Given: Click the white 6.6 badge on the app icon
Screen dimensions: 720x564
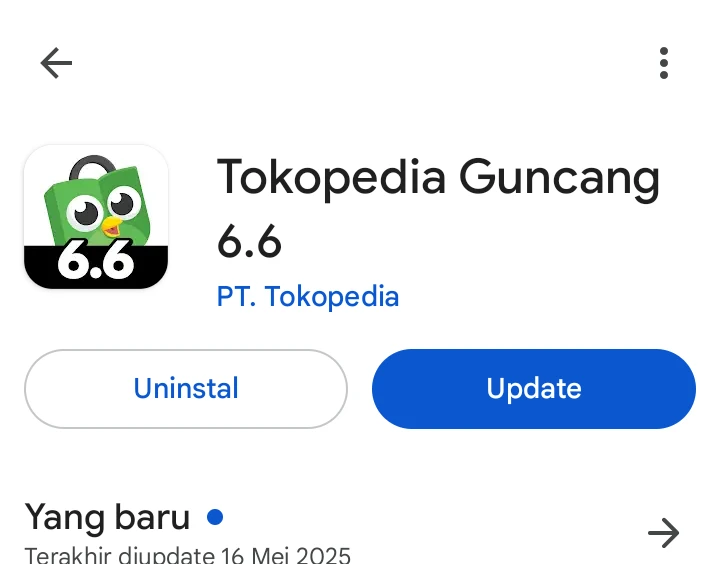Looking at the screenshot, I should 96,259.
